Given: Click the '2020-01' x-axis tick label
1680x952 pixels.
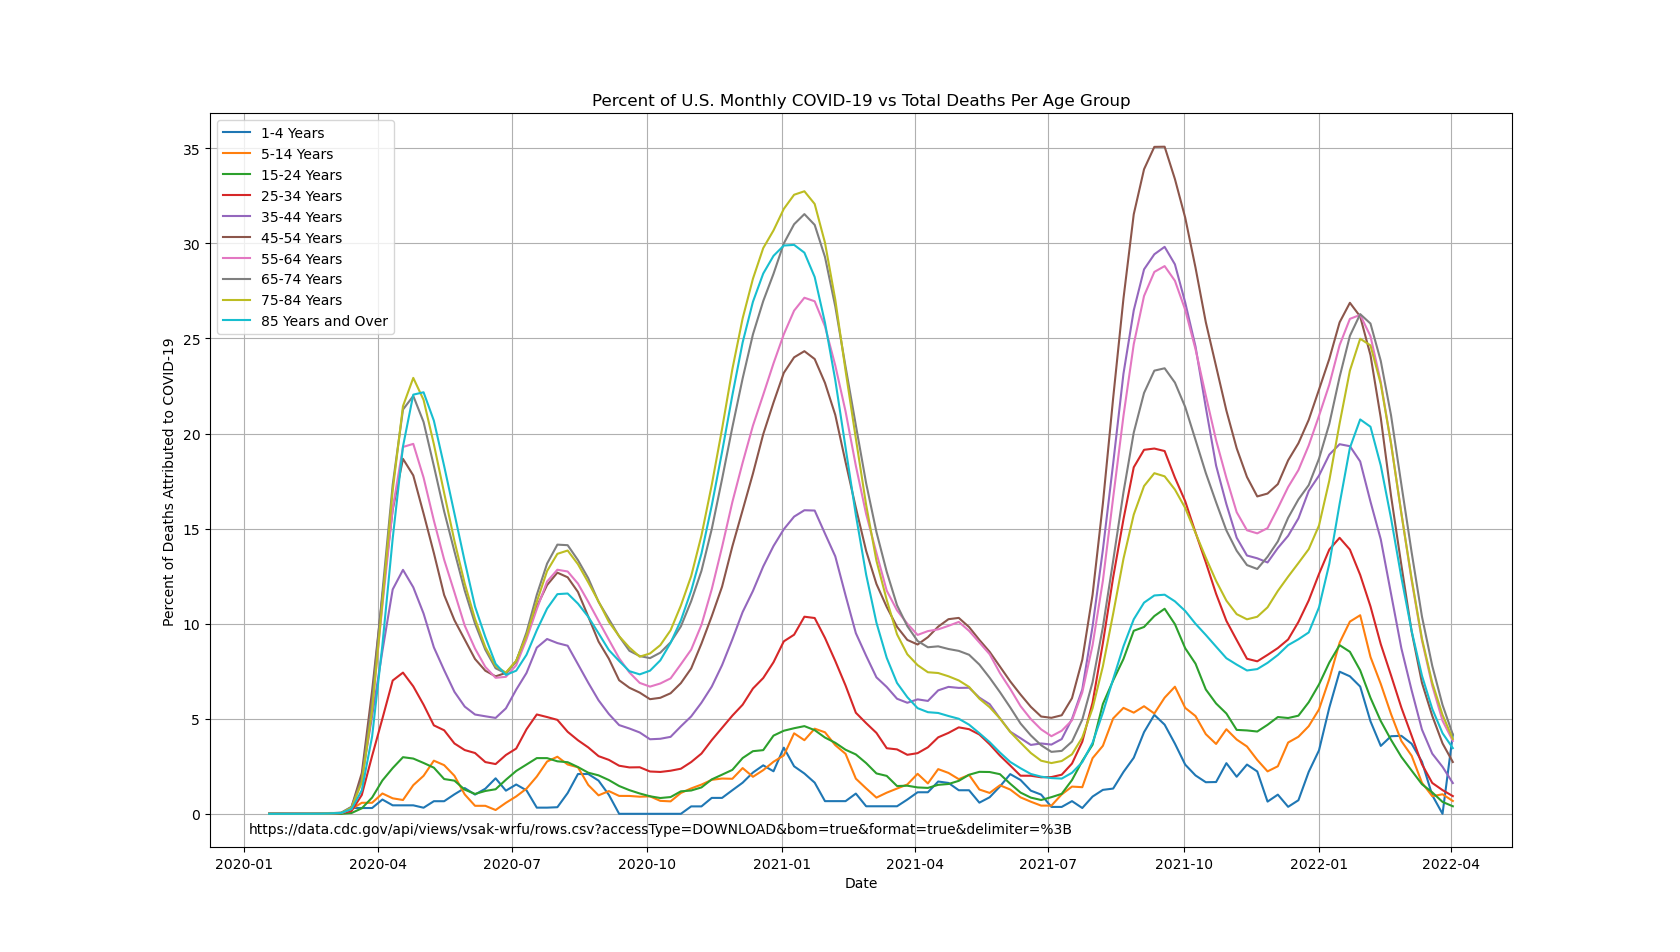Looking at the screenshot, I should pos(244,864).
